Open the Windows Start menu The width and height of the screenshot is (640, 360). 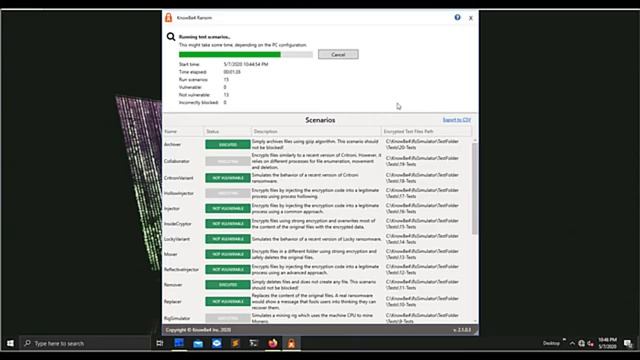pyautogui.click(x=10, y=343)
